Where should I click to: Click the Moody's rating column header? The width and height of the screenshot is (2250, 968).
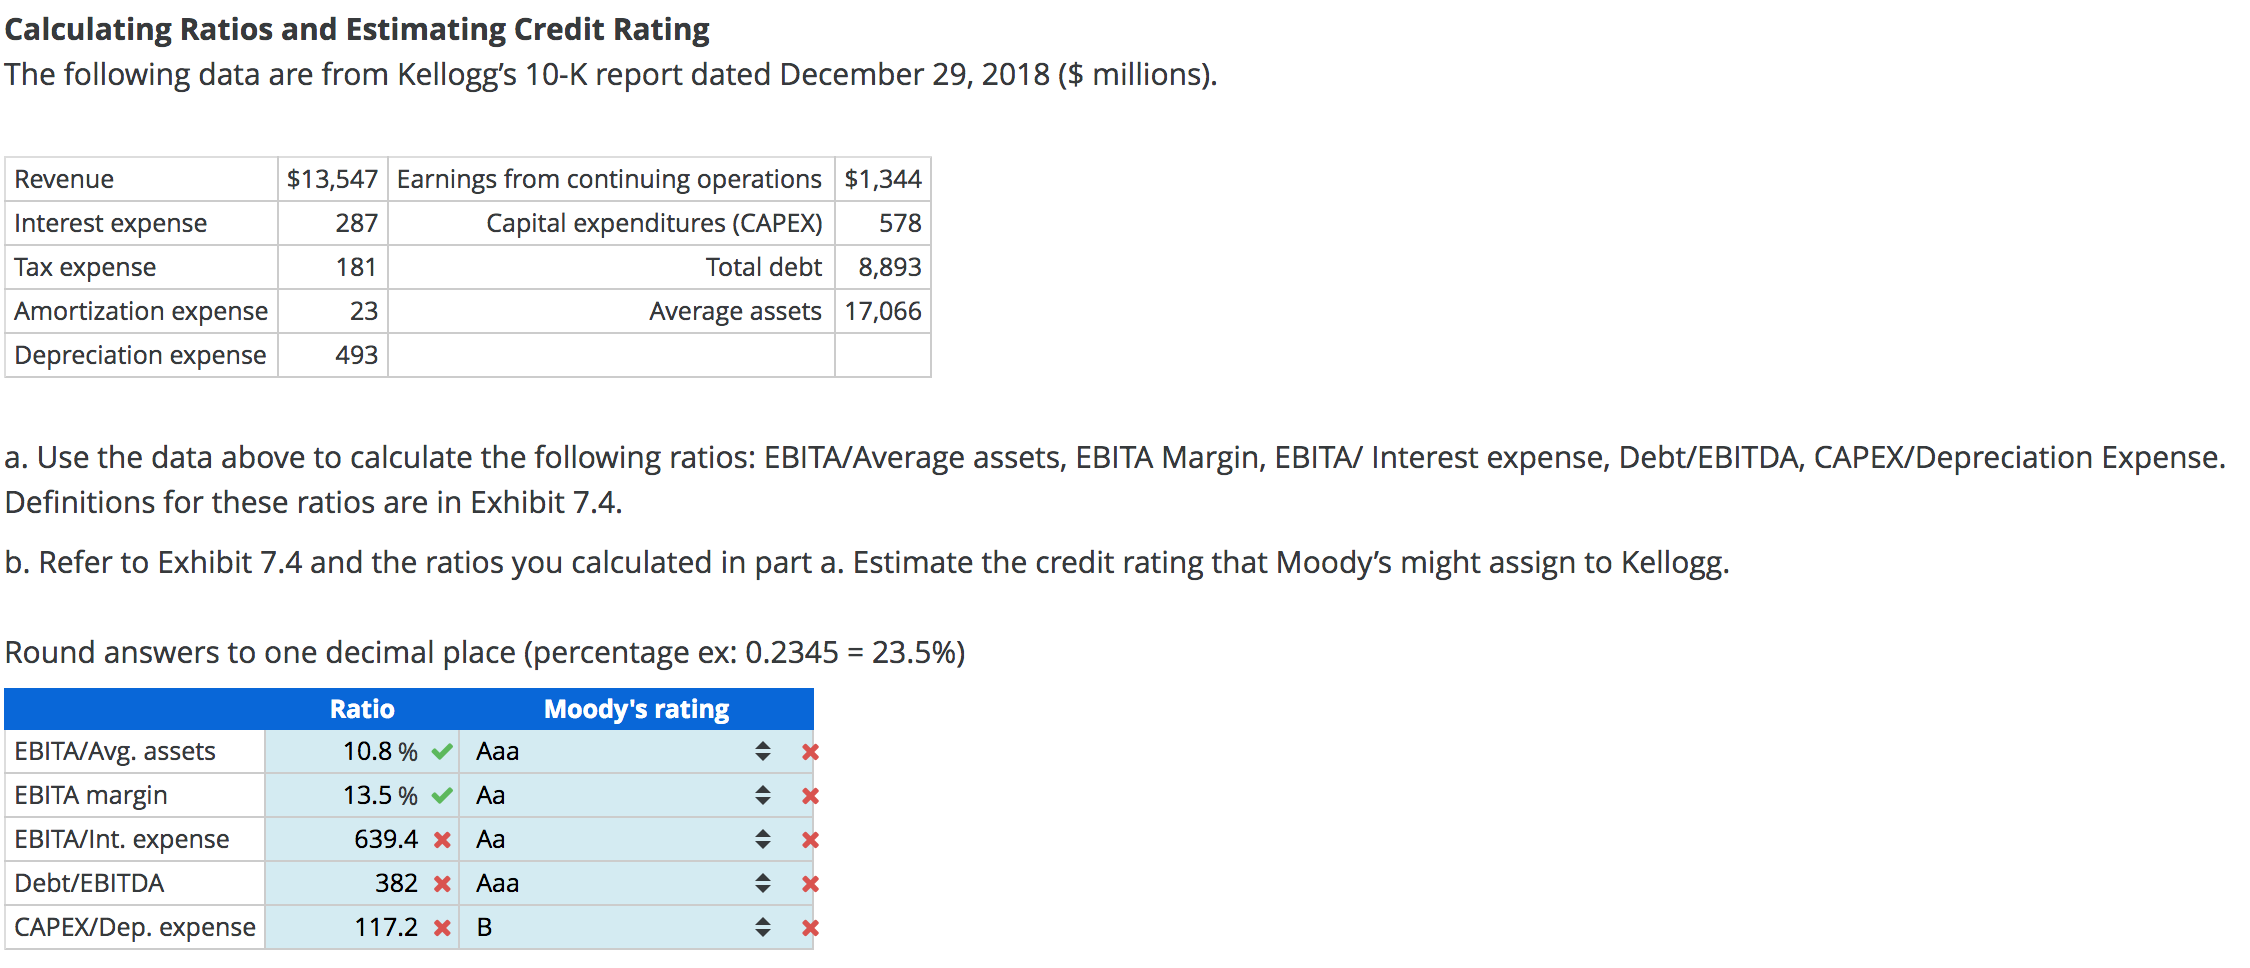[x=637, y=708]
